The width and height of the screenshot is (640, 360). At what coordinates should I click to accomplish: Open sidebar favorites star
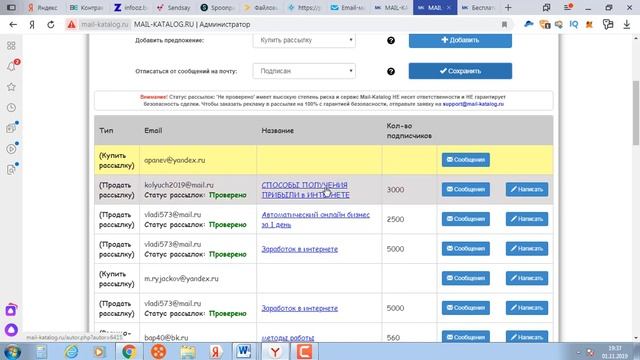pyautogui.click(x=11, y=87)
